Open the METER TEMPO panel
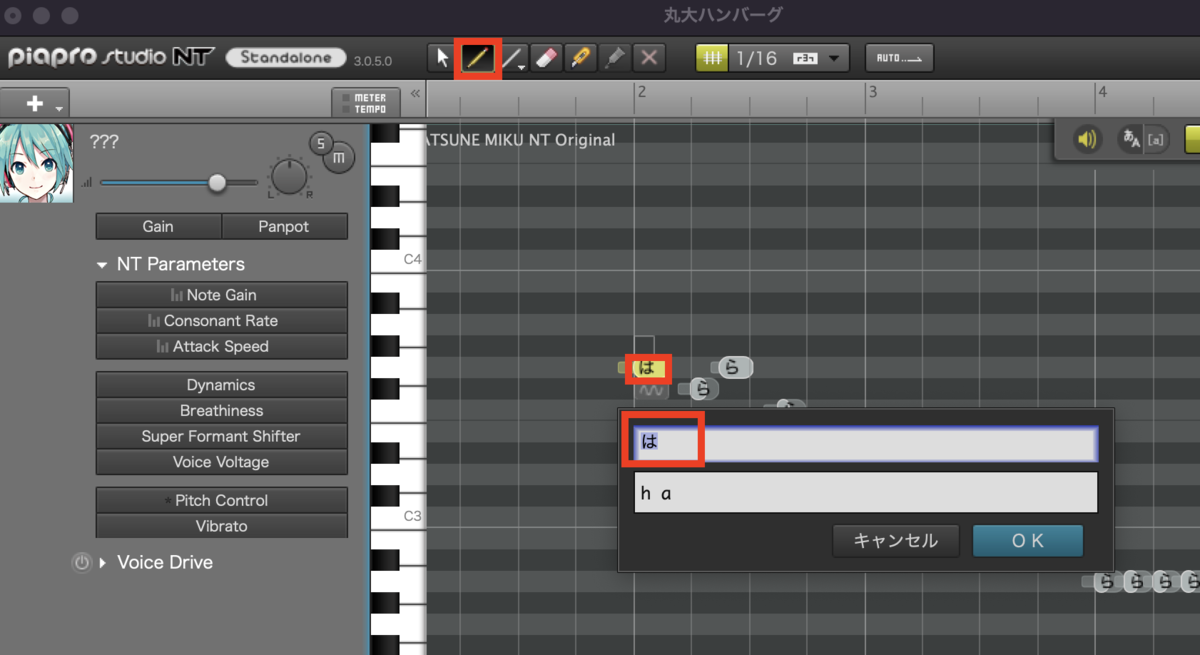1200x655 pixels. [x=364, y=100]
